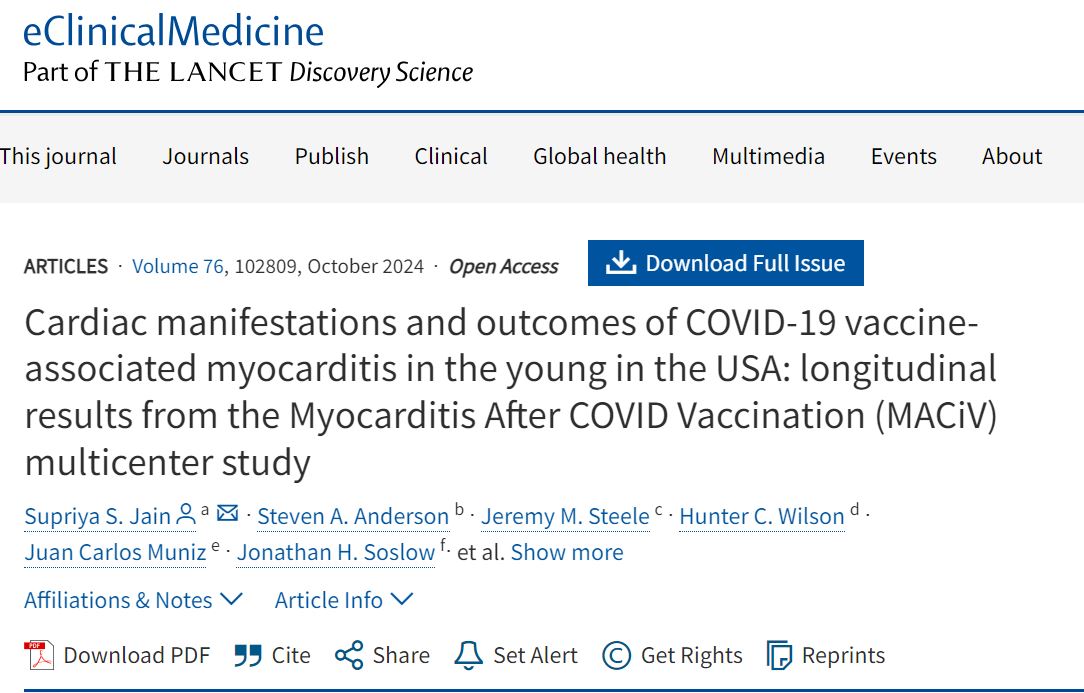Go to the Global health section
Viewport: 1084px width, 693px height.
599,156
